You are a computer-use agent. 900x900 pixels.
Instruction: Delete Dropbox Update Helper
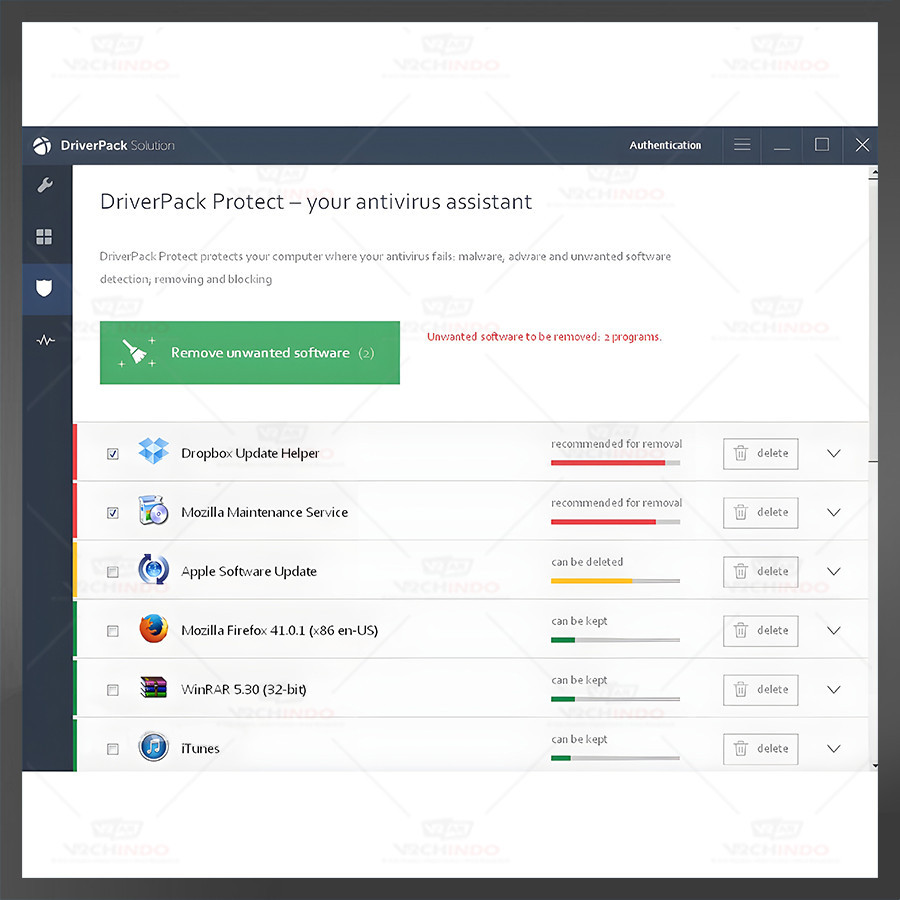click(x=761, y=453)
